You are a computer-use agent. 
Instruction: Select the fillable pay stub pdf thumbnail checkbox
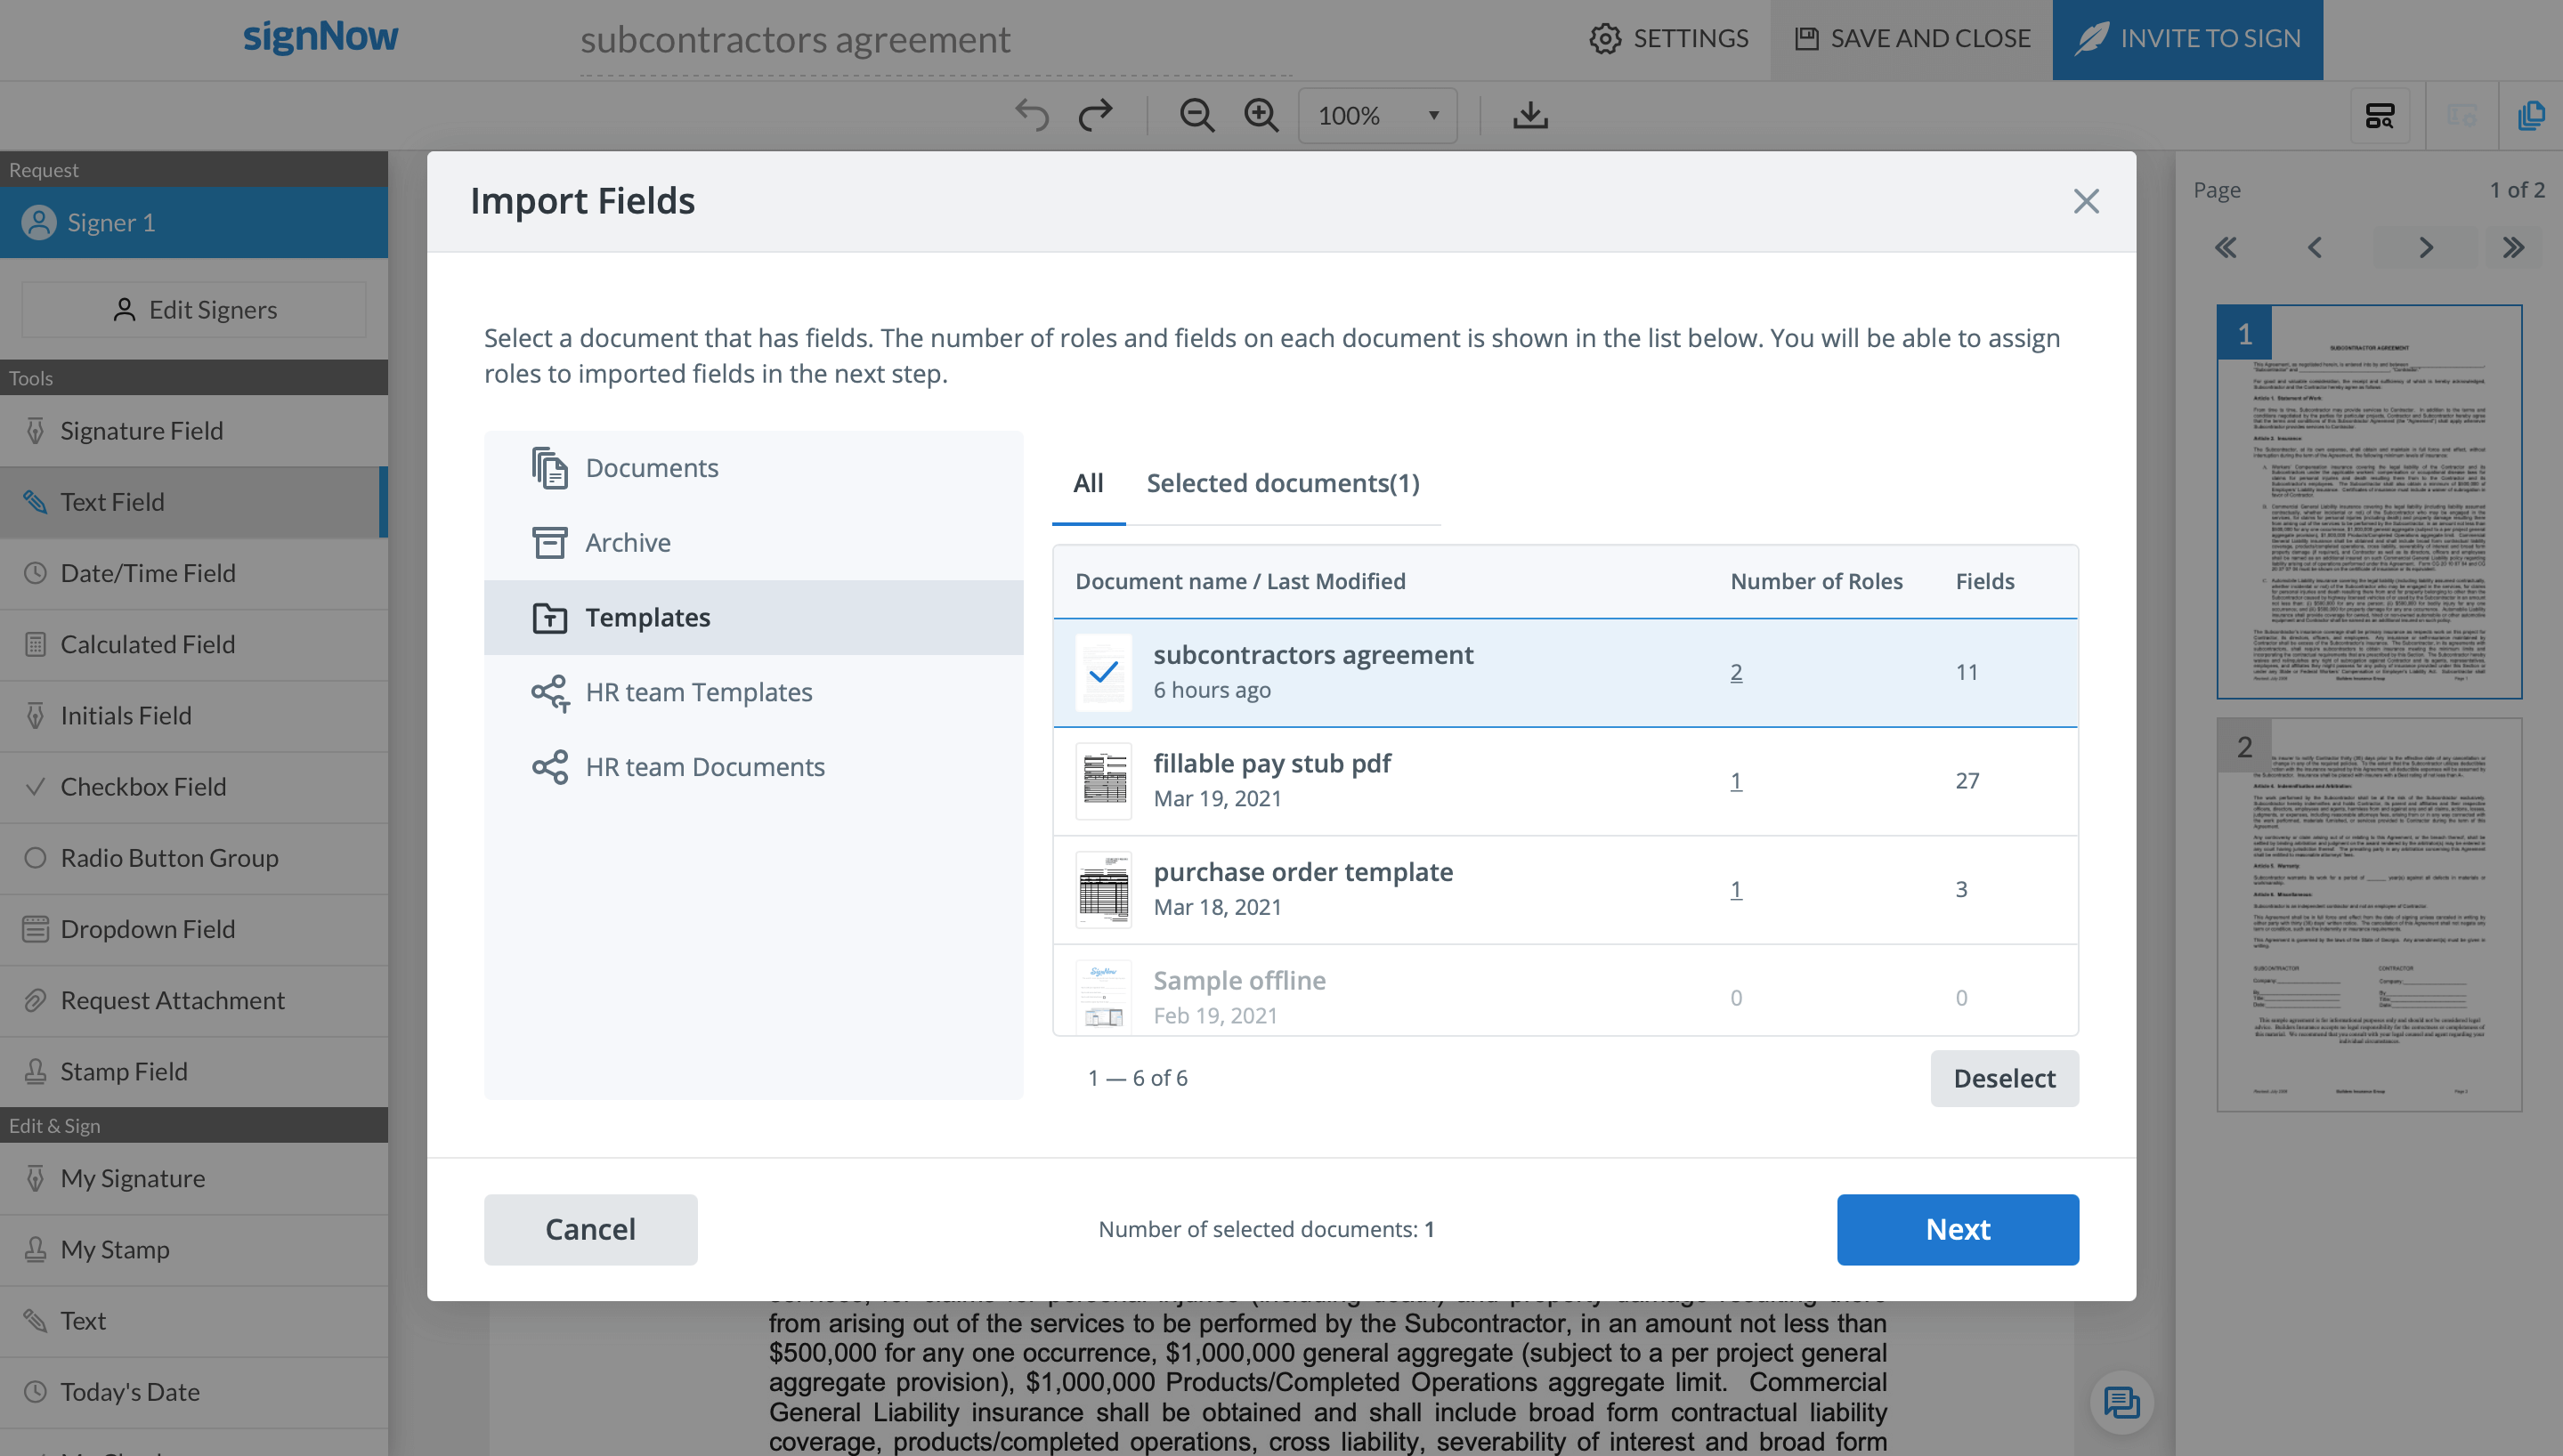[x=1103, y=781]
